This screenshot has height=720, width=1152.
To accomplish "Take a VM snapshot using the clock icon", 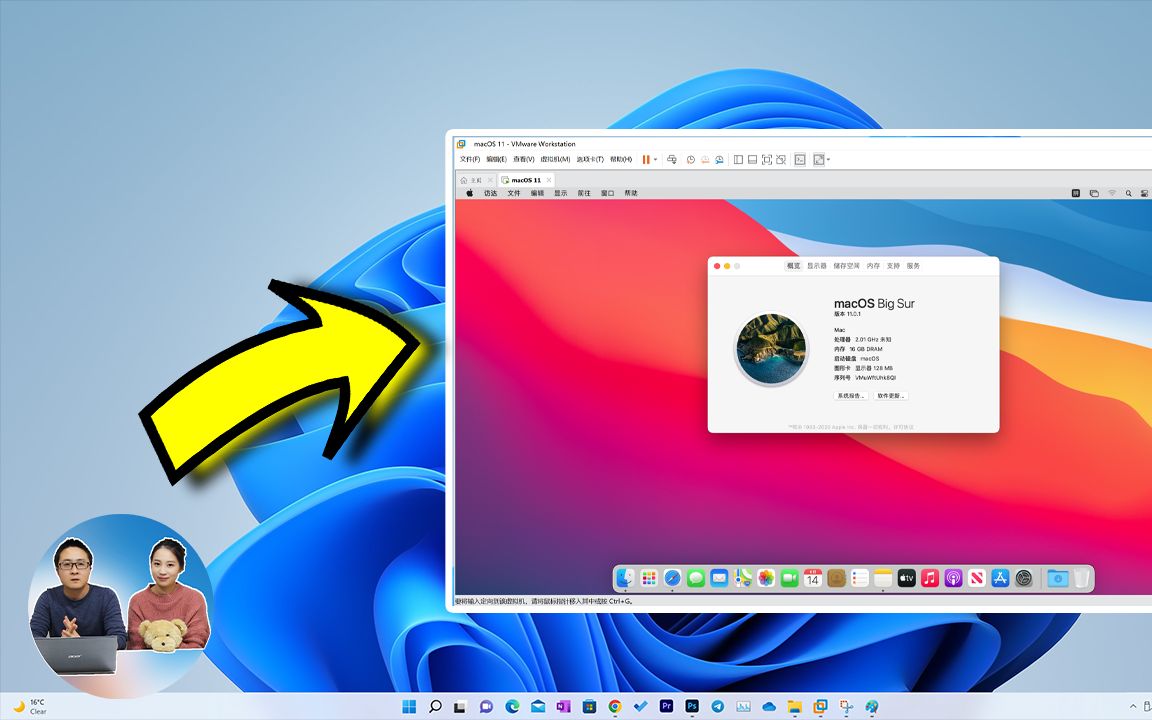I will [x=691, y=159].
